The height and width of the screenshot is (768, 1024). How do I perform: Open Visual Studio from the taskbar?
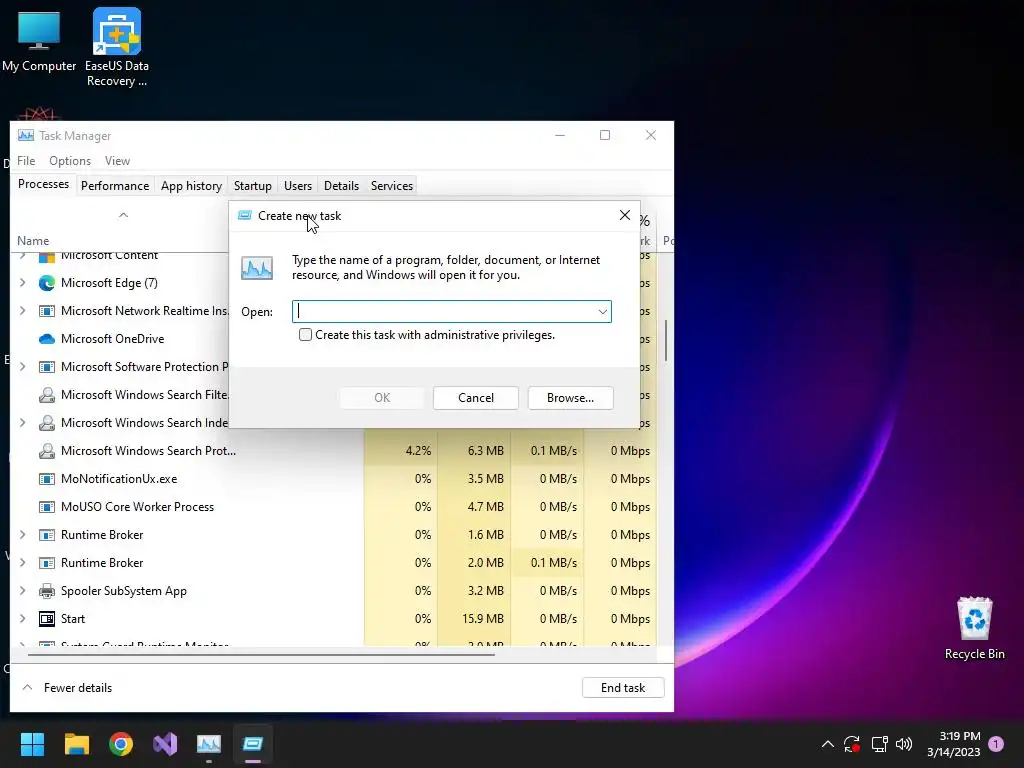[165, 744]
